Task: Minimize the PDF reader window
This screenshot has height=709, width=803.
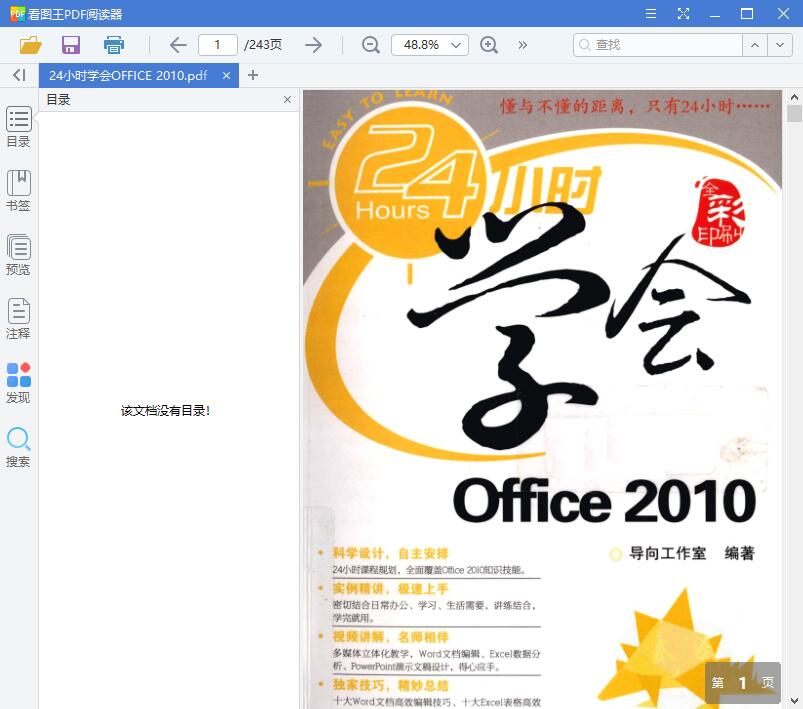Action: click(x=715, y=14)
